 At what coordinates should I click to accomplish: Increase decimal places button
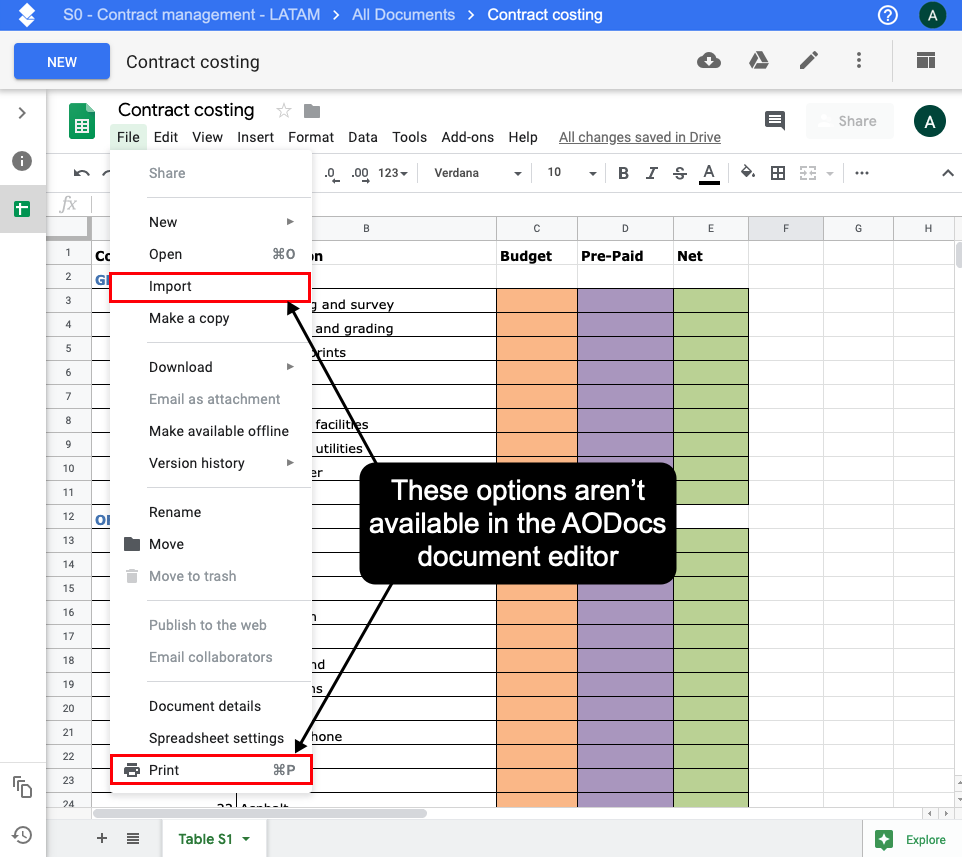pos(360,174)
